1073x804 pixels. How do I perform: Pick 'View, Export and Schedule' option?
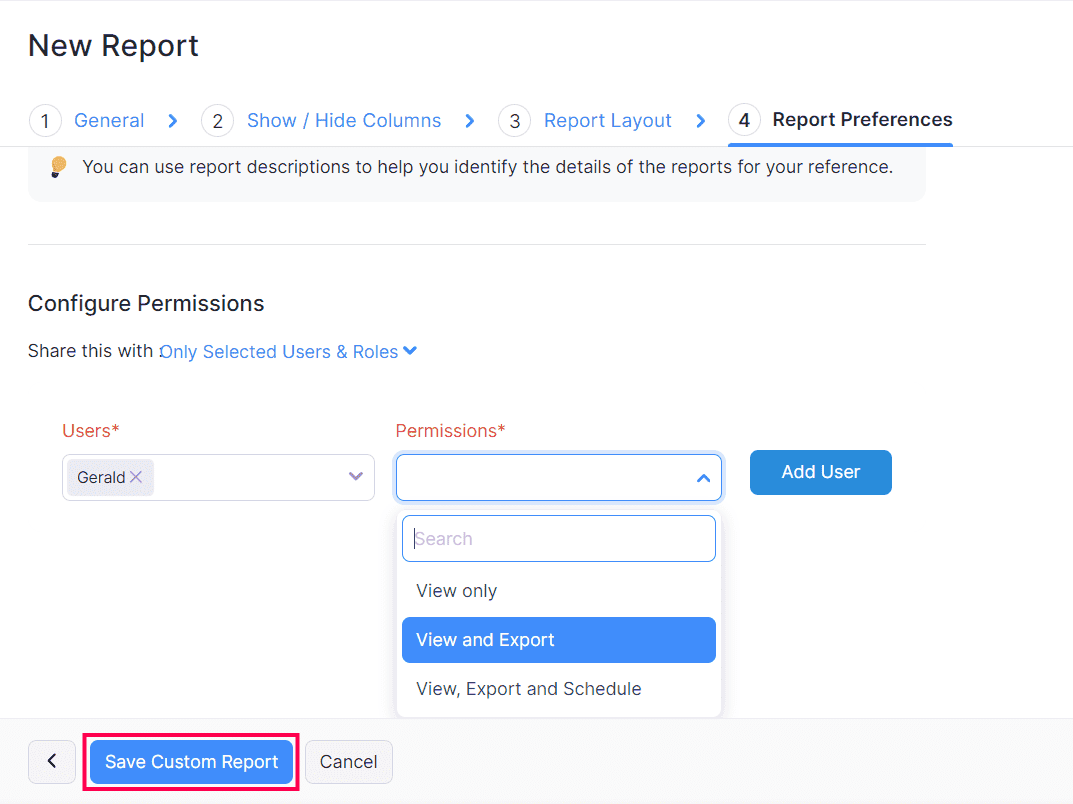click(529, 689)
